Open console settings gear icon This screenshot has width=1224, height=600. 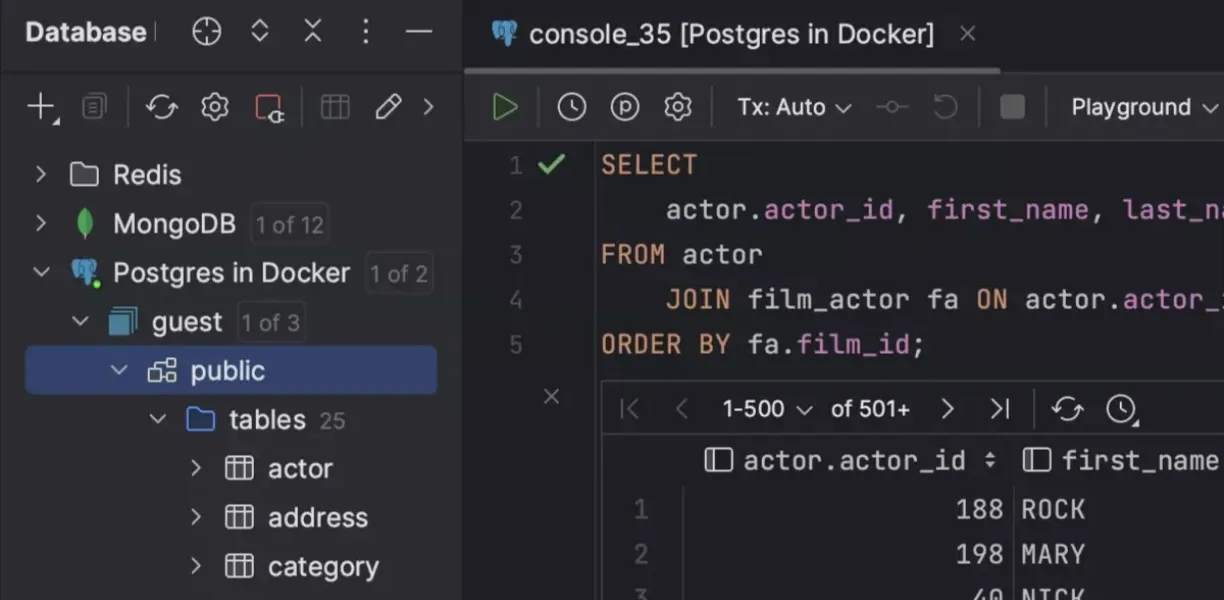click(678, 107)
